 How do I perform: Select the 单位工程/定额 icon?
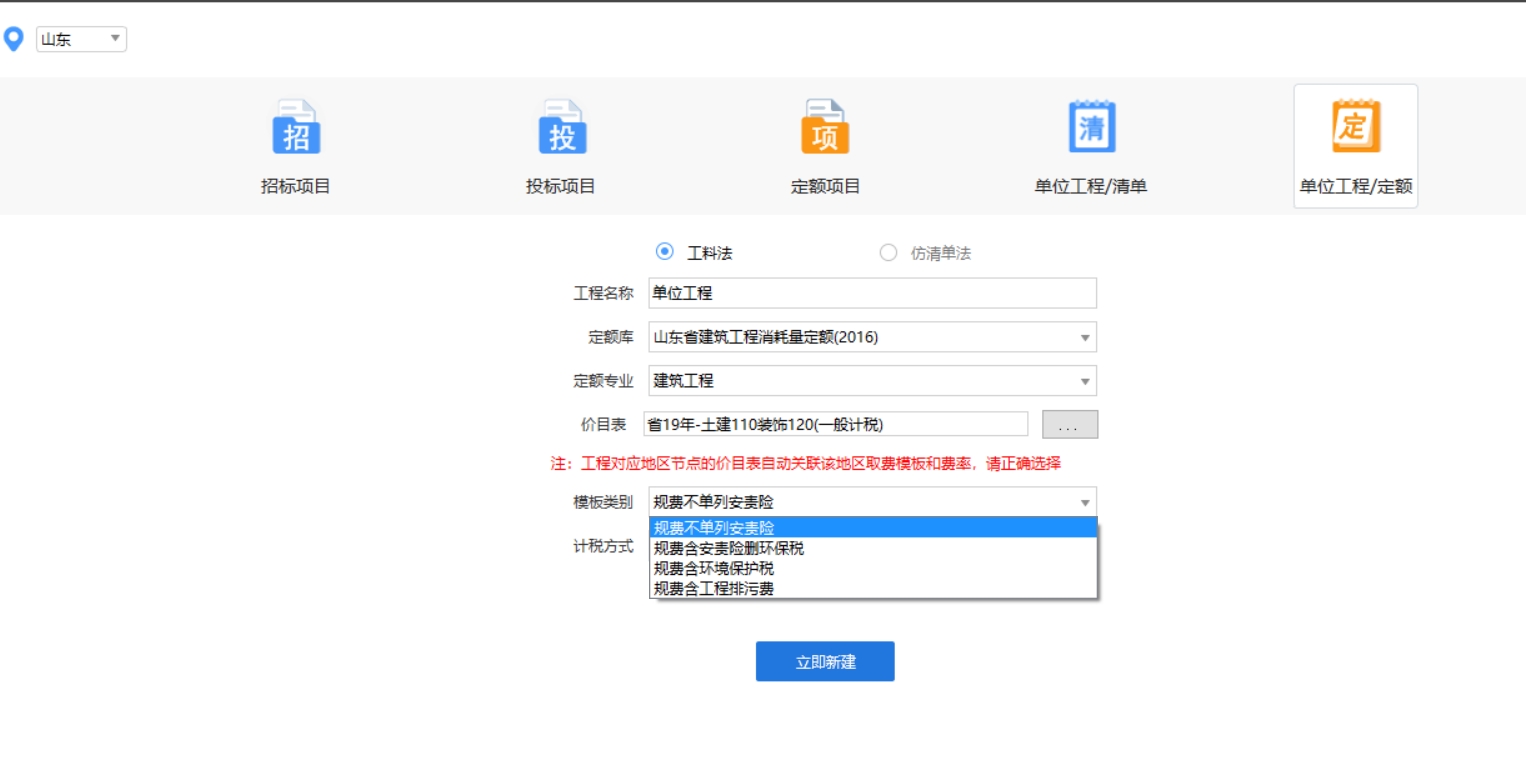[x=1356, y=127]
